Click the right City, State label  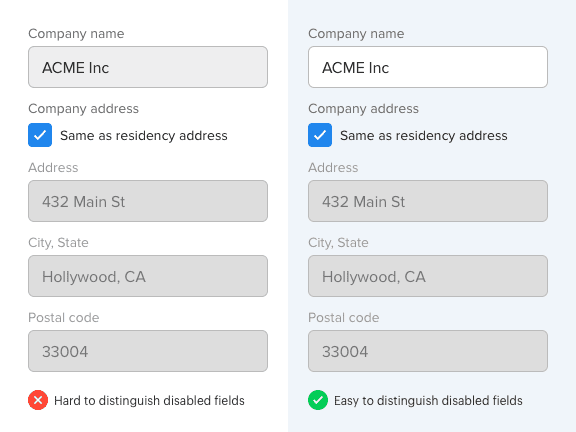(x=338, y=243)
